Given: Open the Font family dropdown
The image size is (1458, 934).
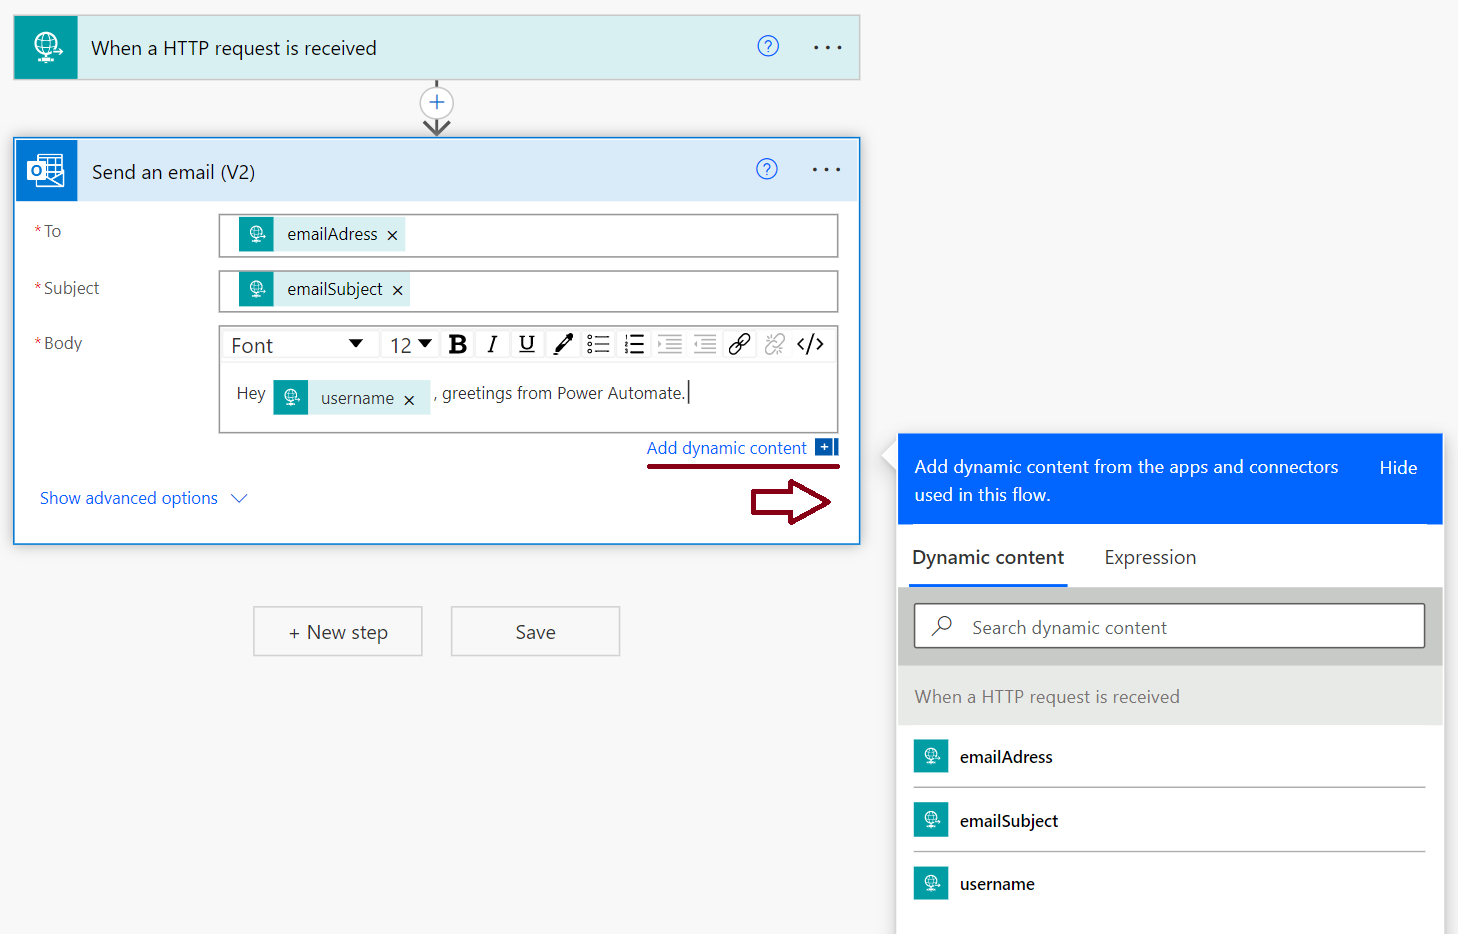Looking at the screenshot, I should click(x=298, y=345).
